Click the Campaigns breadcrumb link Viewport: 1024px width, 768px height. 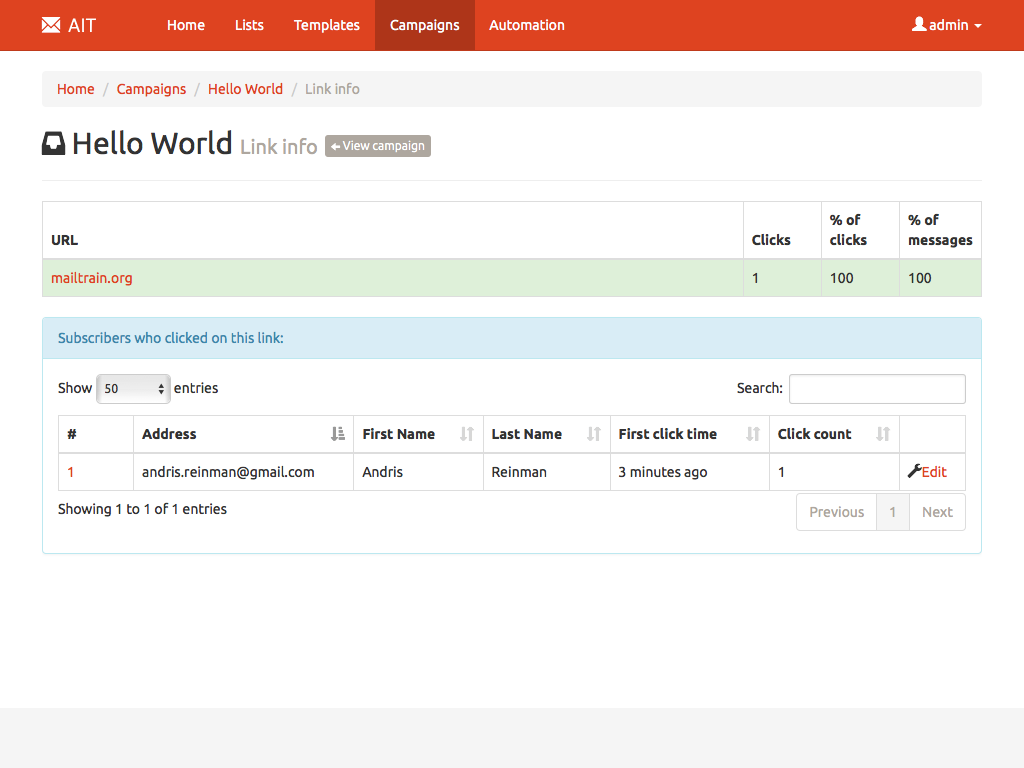151,89
